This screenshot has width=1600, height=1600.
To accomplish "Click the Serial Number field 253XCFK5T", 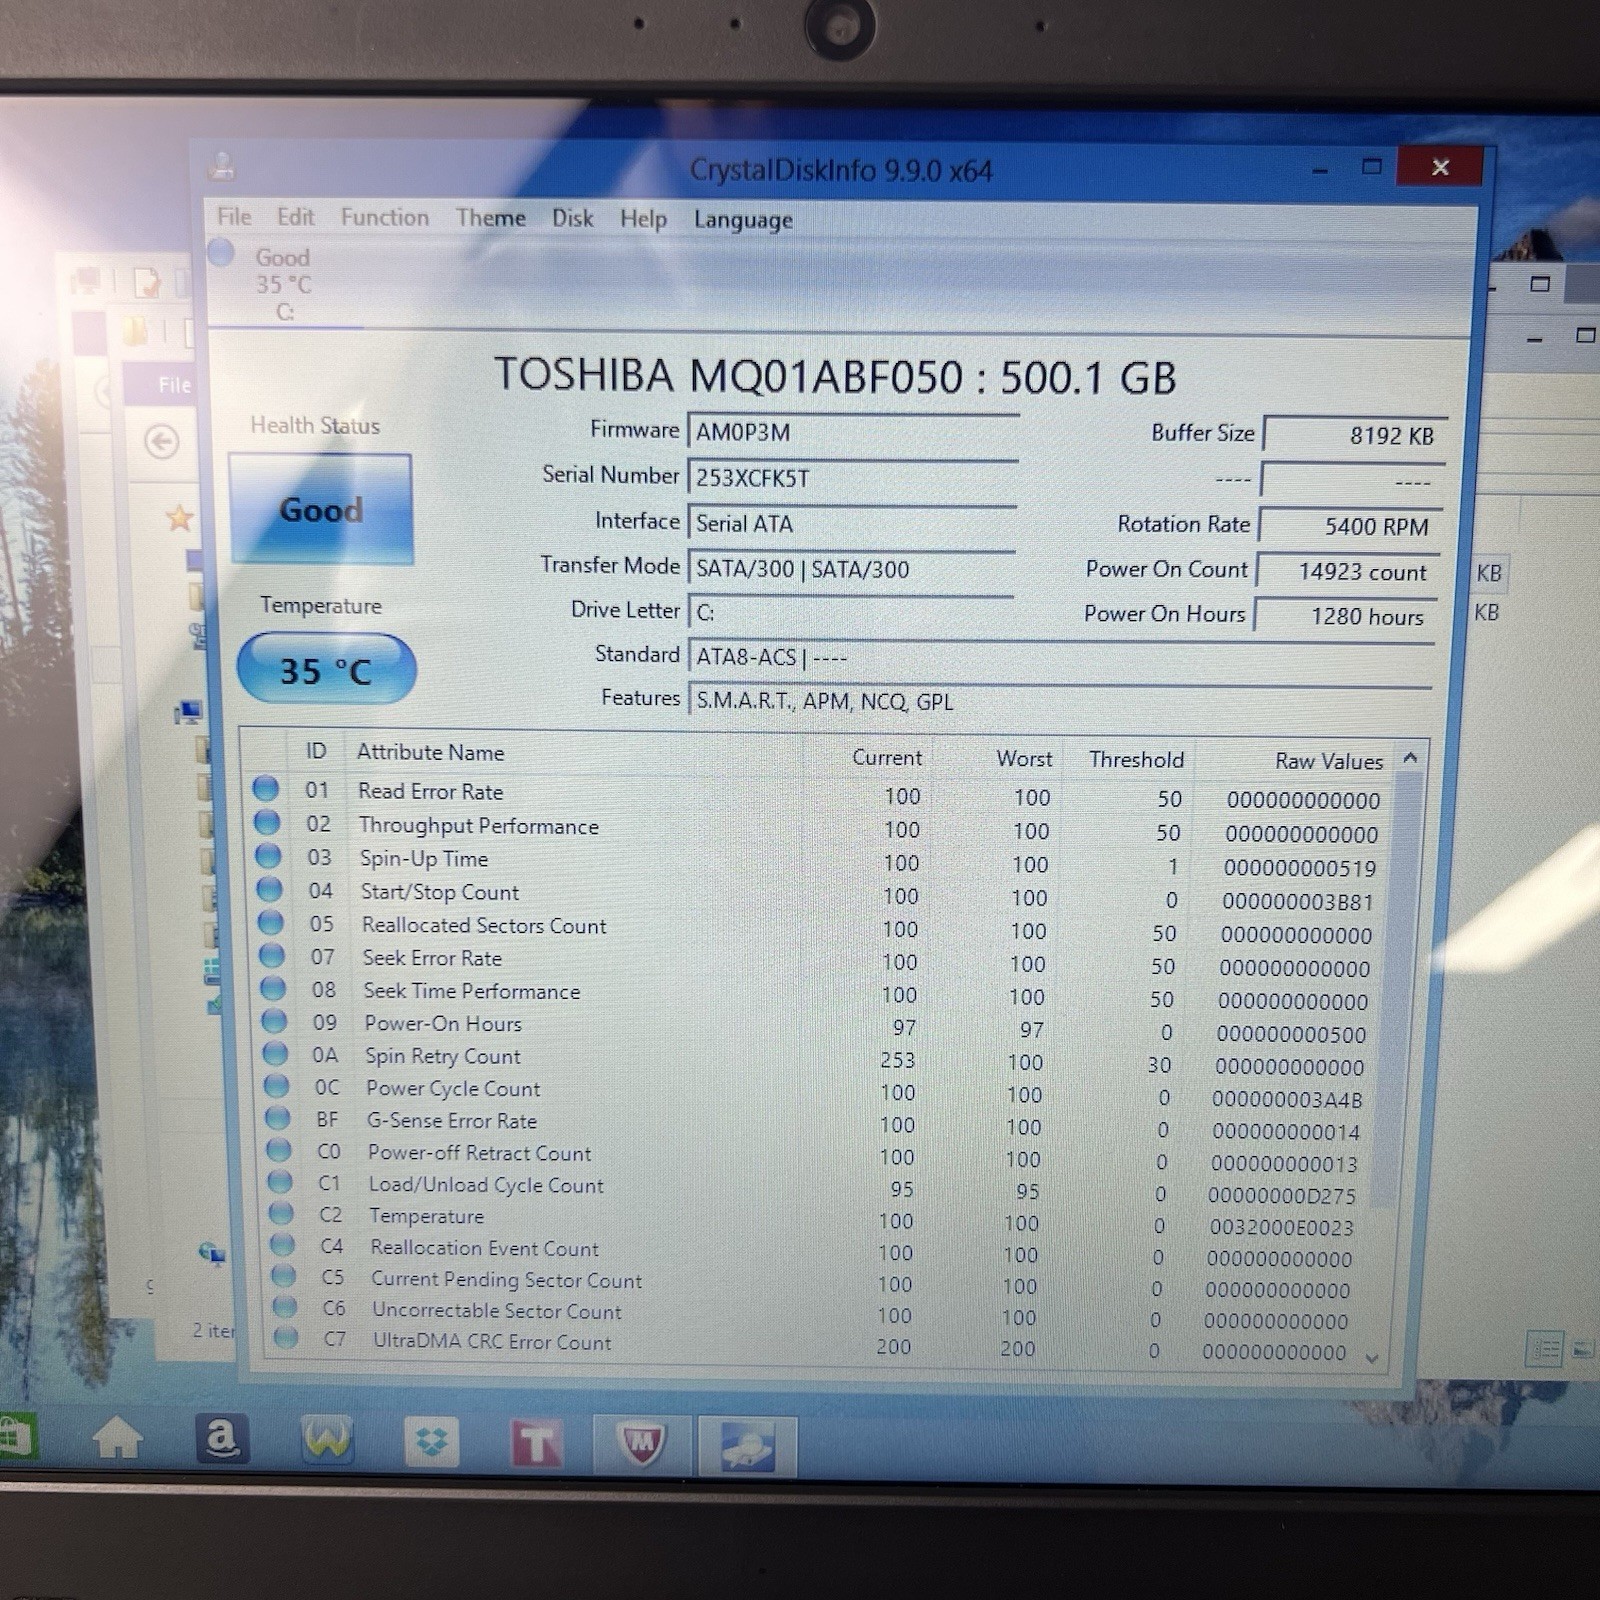I will [x=852, y=478].
